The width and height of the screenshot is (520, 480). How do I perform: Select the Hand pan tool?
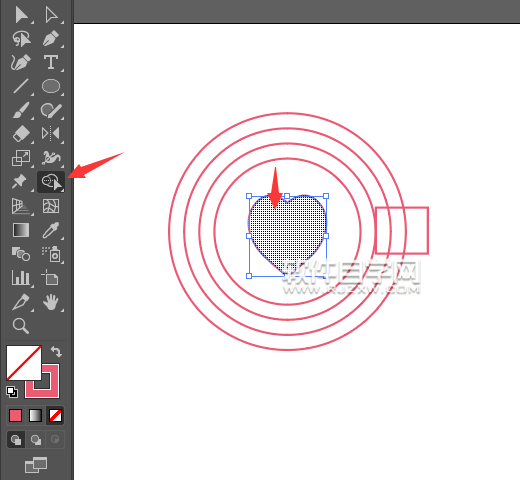click(x=51, y=302)
